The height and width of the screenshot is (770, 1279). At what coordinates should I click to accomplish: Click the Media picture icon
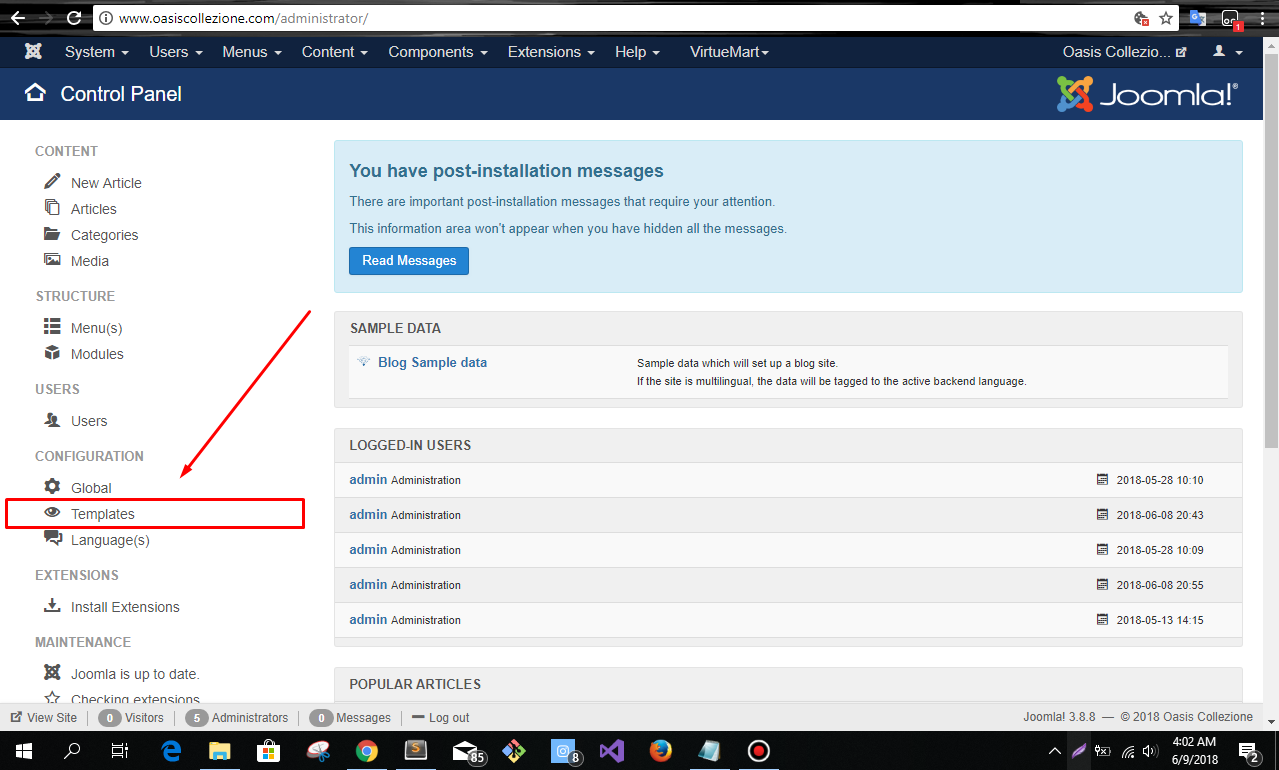[52, 260]
